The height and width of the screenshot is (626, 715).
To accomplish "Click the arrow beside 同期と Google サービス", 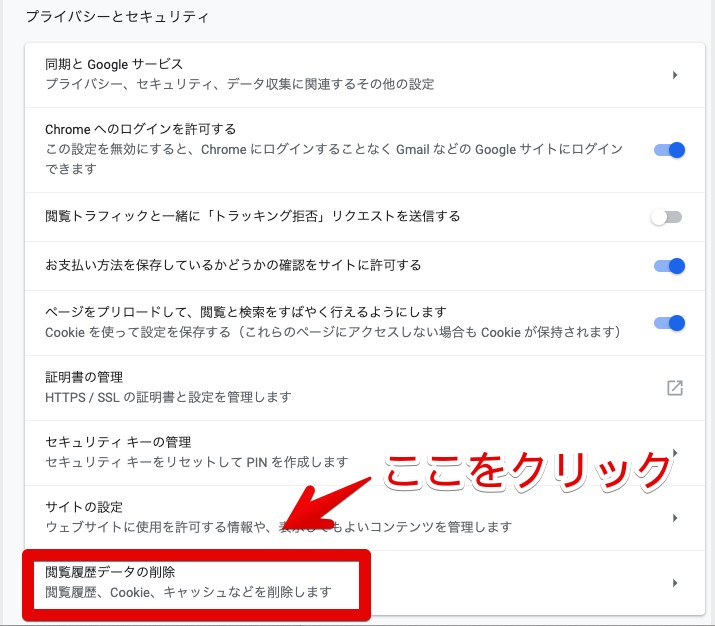I will pos(675,74).
